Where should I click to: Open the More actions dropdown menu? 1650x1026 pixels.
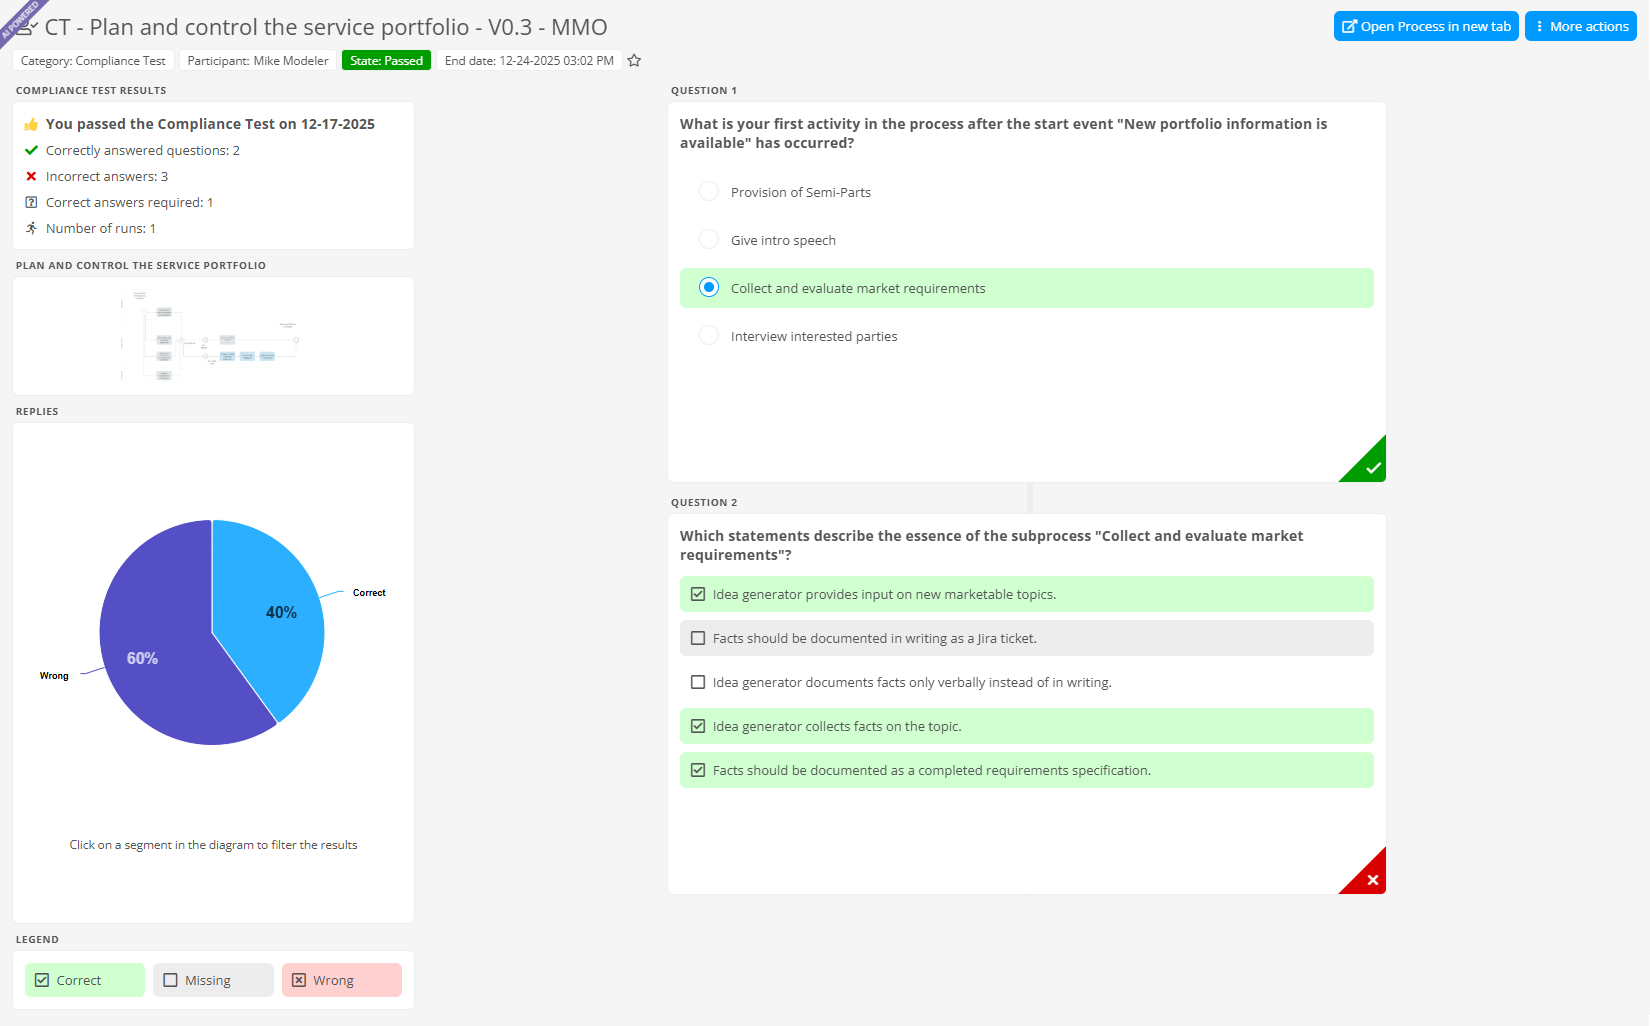coord(1580,27)
